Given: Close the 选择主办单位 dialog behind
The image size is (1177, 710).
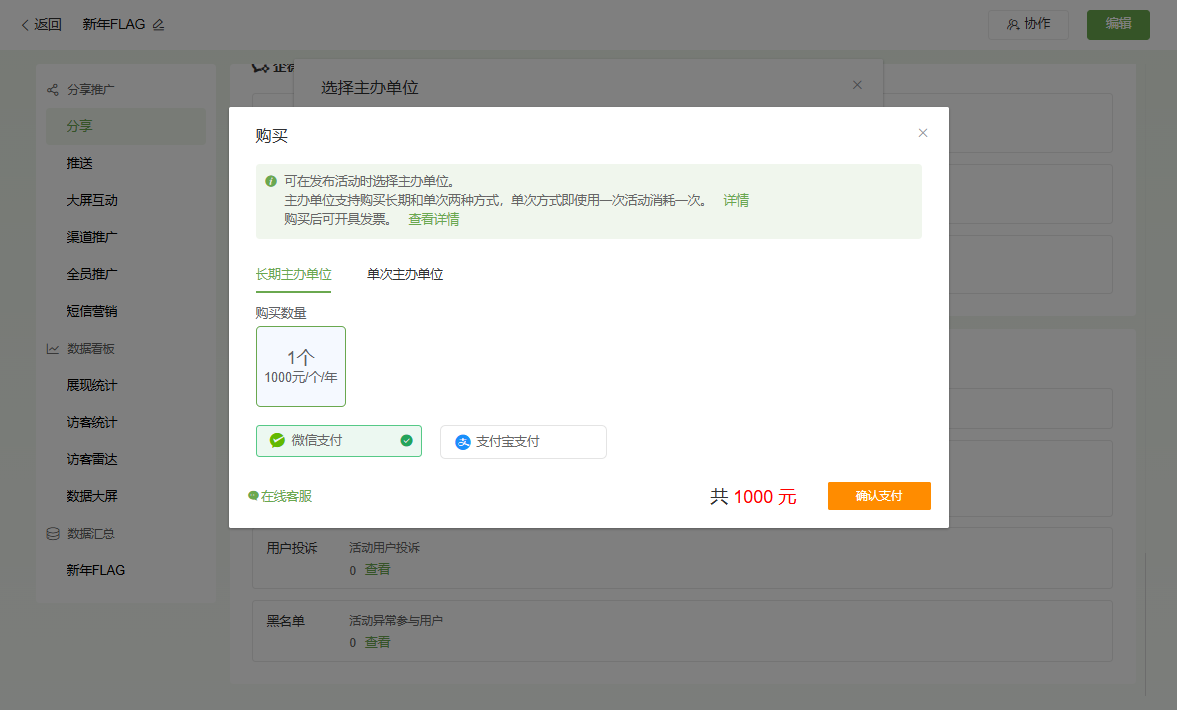Looking at the screenshot, I should (x=856, y=86).
